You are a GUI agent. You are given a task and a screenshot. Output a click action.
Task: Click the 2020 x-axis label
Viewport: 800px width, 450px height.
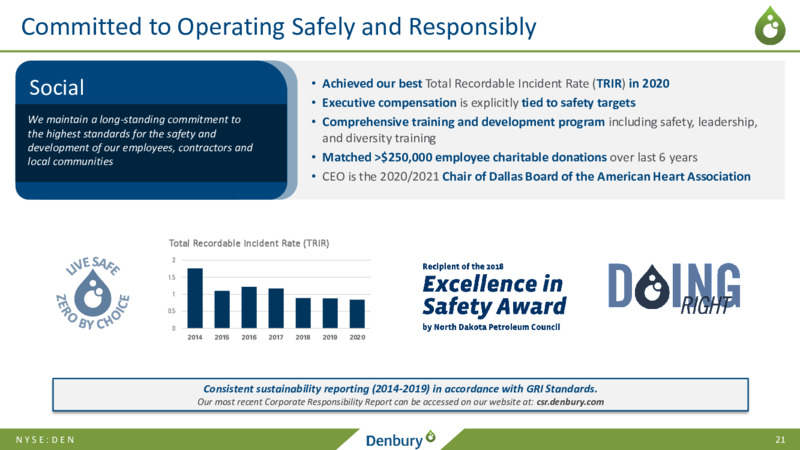tap(357, 337)
